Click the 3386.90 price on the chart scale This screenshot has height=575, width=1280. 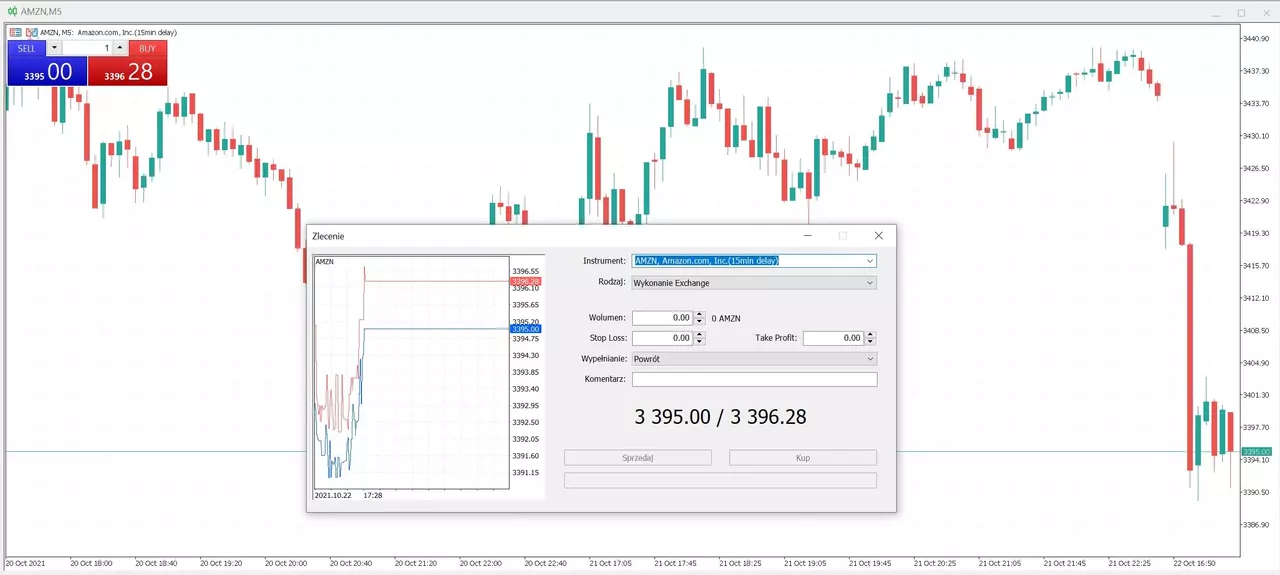(1255, 525)
